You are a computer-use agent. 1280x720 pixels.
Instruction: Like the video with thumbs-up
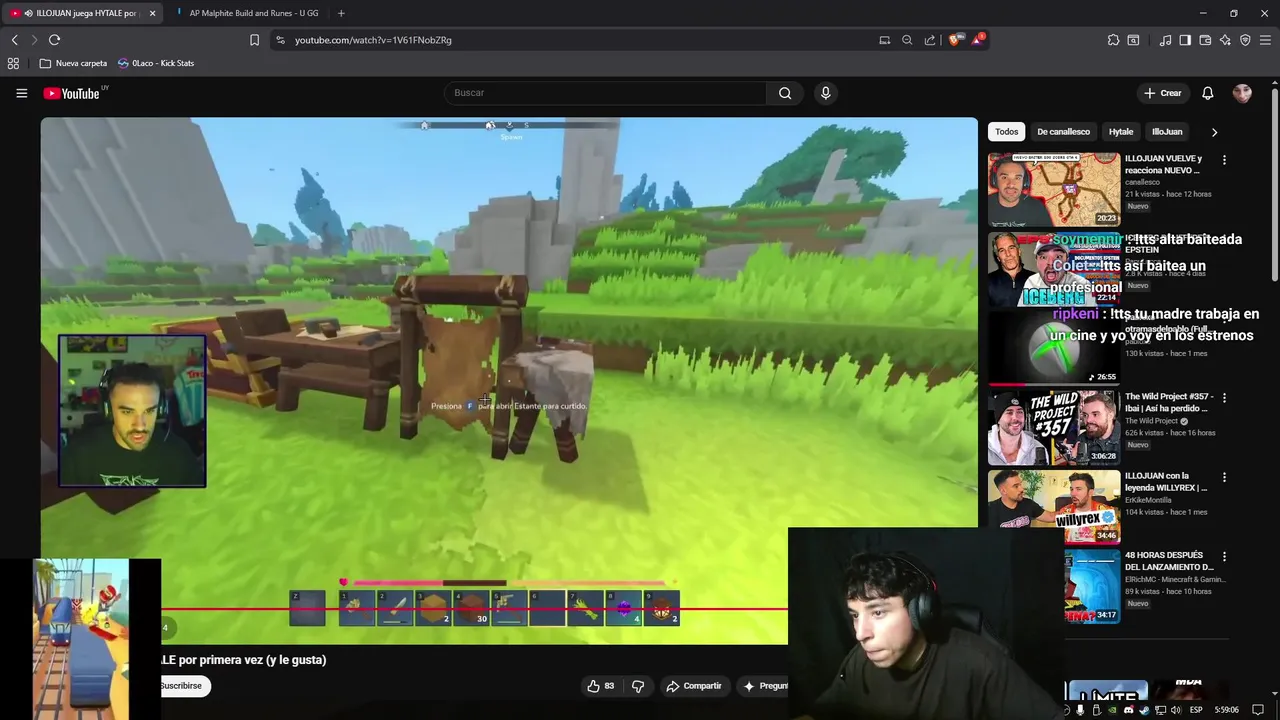click(x=600, y=686)
